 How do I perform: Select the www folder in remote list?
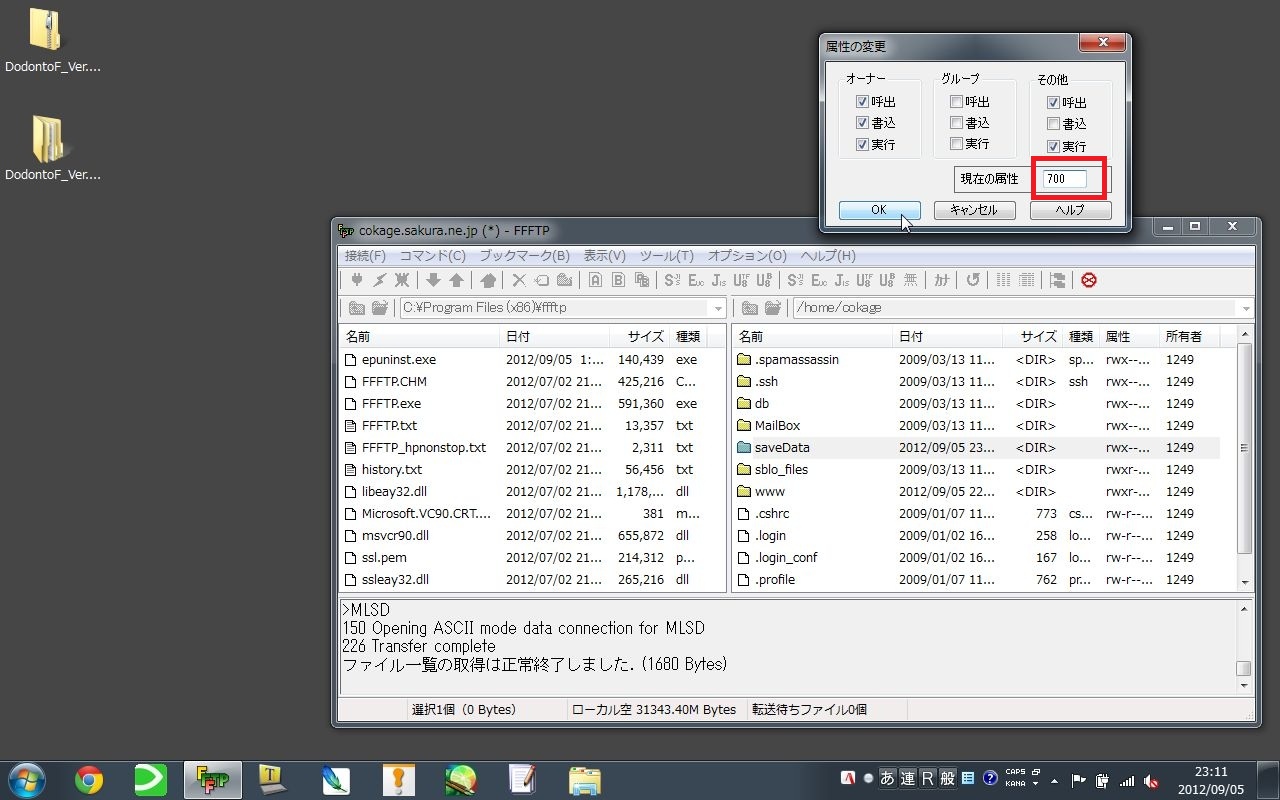(x=769, y=491)
